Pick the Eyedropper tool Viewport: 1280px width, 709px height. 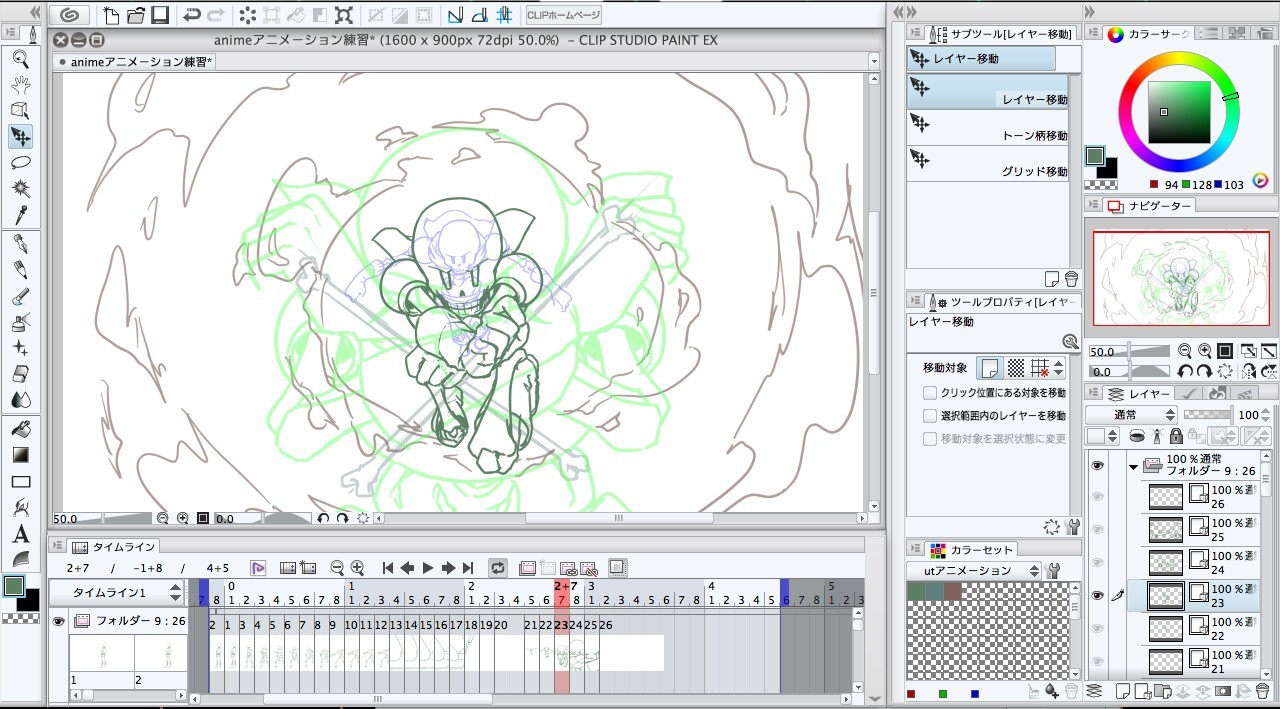[20, 214]
